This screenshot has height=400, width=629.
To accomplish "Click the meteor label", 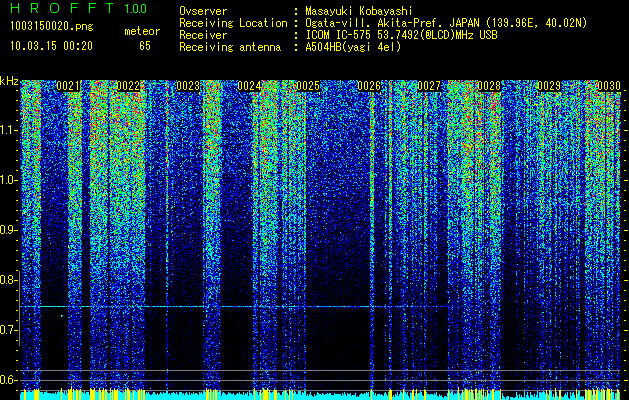I will point(142,31).
